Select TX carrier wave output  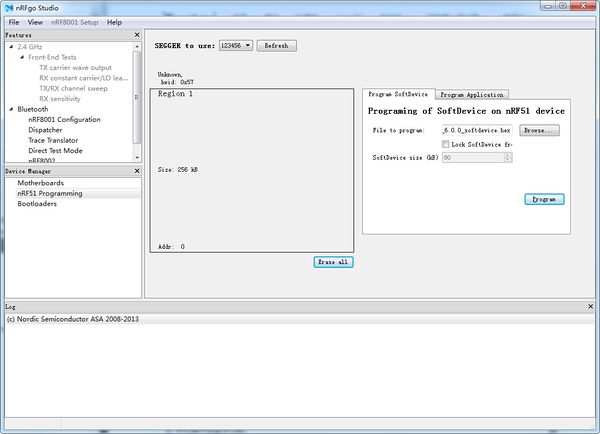point(75,67)
